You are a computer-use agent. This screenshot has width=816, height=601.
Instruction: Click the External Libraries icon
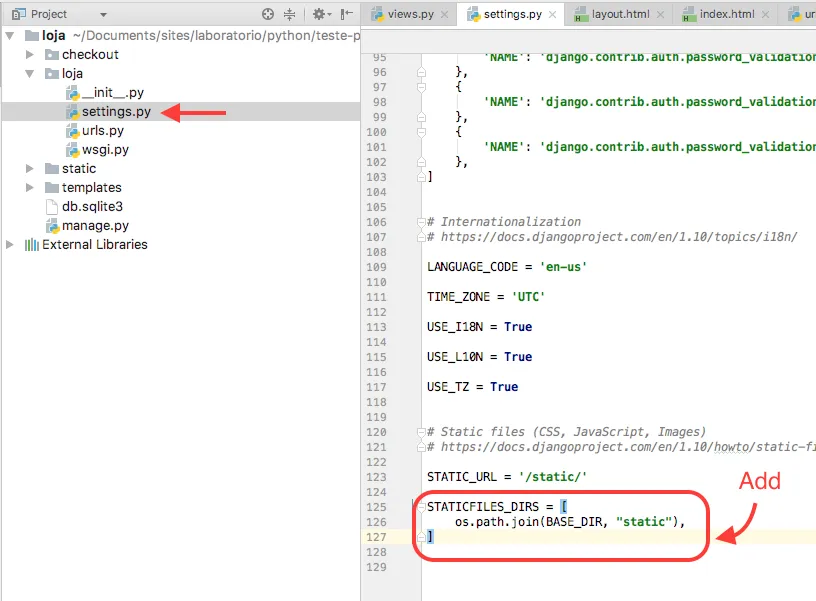[x=31, y=245]
